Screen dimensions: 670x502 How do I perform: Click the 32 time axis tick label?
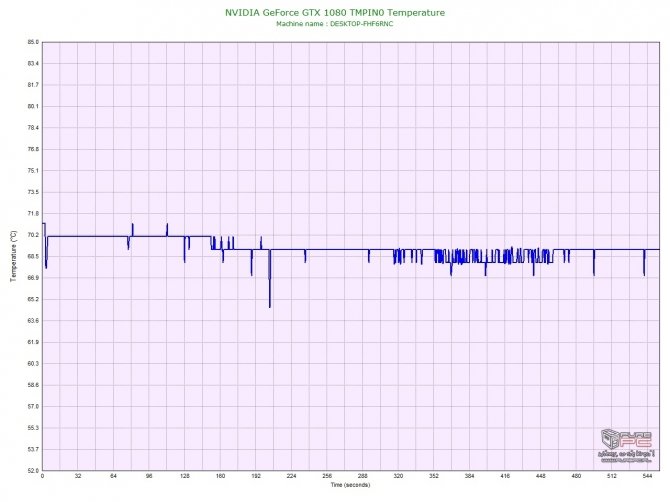point(78,476)
